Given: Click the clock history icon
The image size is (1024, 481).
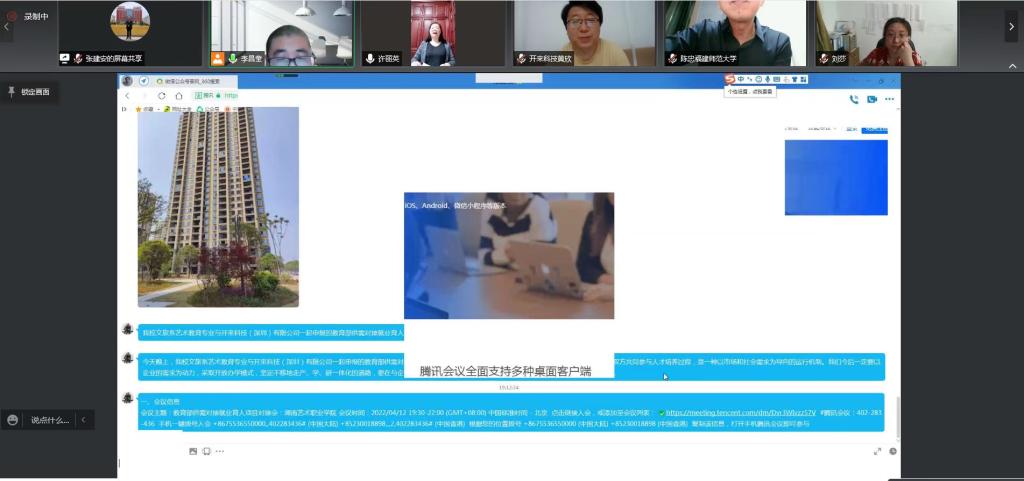Looking at the screenshot, I should pyautogui.click(x=893, y=451).
